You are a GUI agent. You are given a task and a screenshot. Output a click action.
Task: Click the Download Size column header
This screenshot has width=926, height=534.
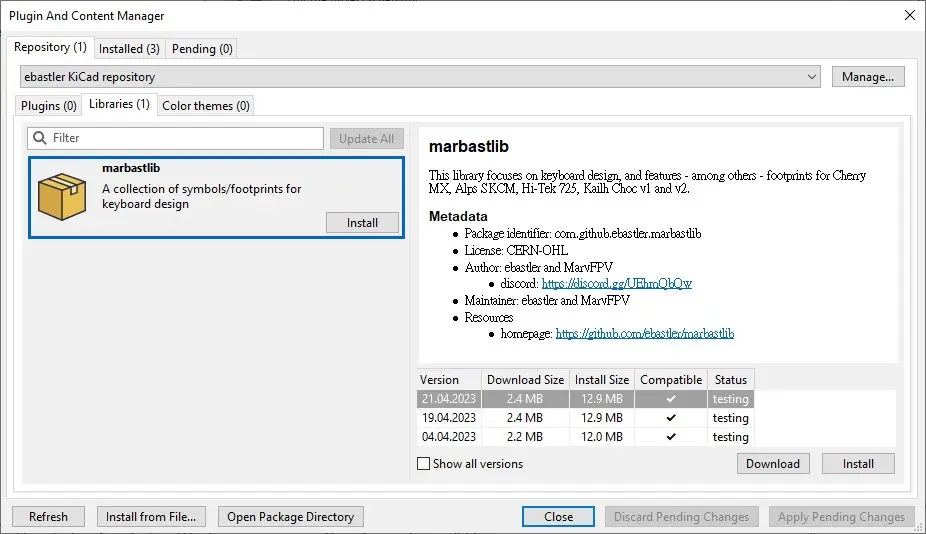tap(525, 380)
